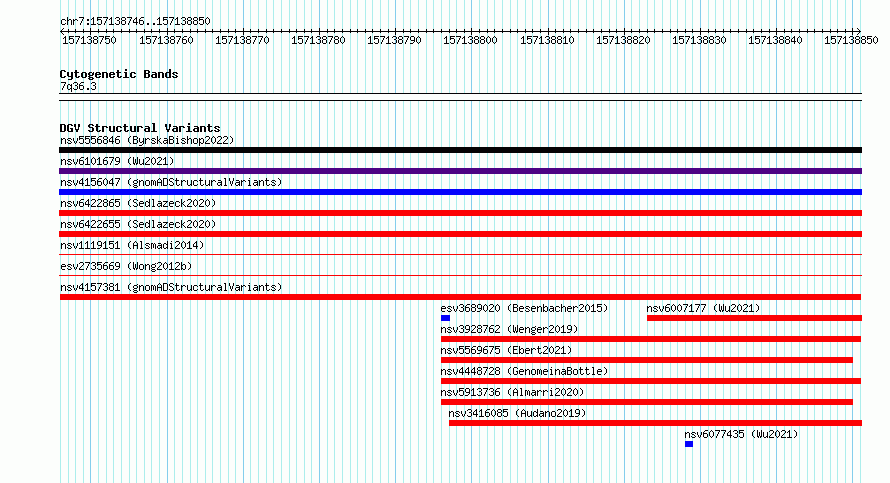The image size is (890, 483).
Task: Click the 7q36.3 band label
Action: click(x=78, y=86)
